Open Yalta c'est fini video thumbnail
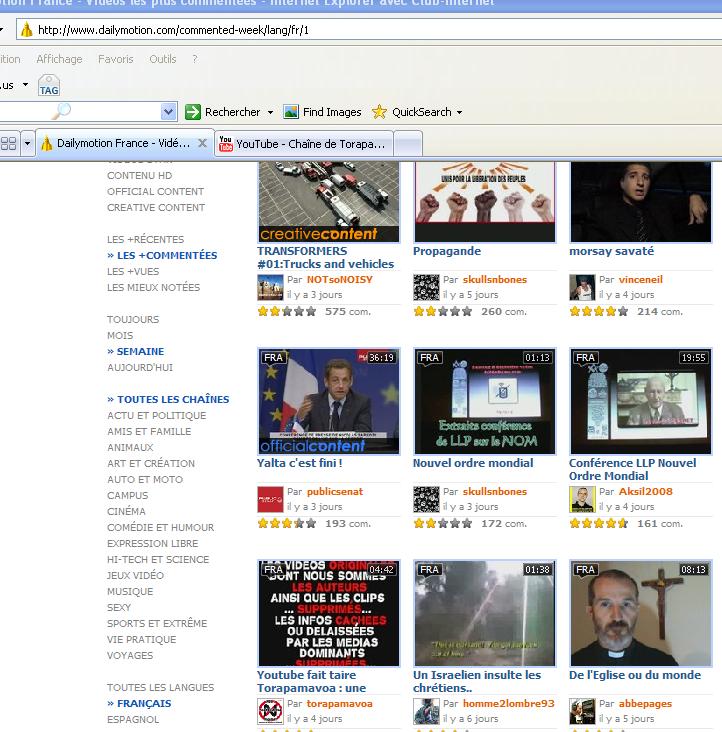Screen dimensions: 722x732 click(x=329, y=401)
